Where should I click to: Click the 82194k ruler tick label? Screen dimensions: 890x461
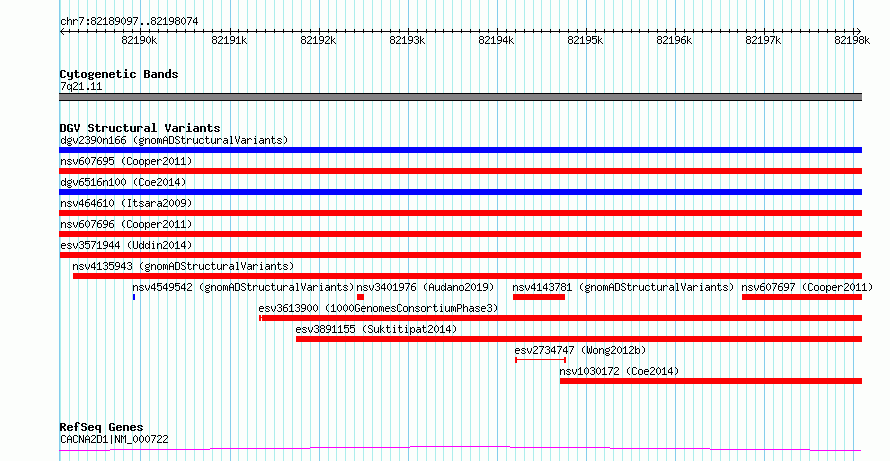tap(496, 41)
